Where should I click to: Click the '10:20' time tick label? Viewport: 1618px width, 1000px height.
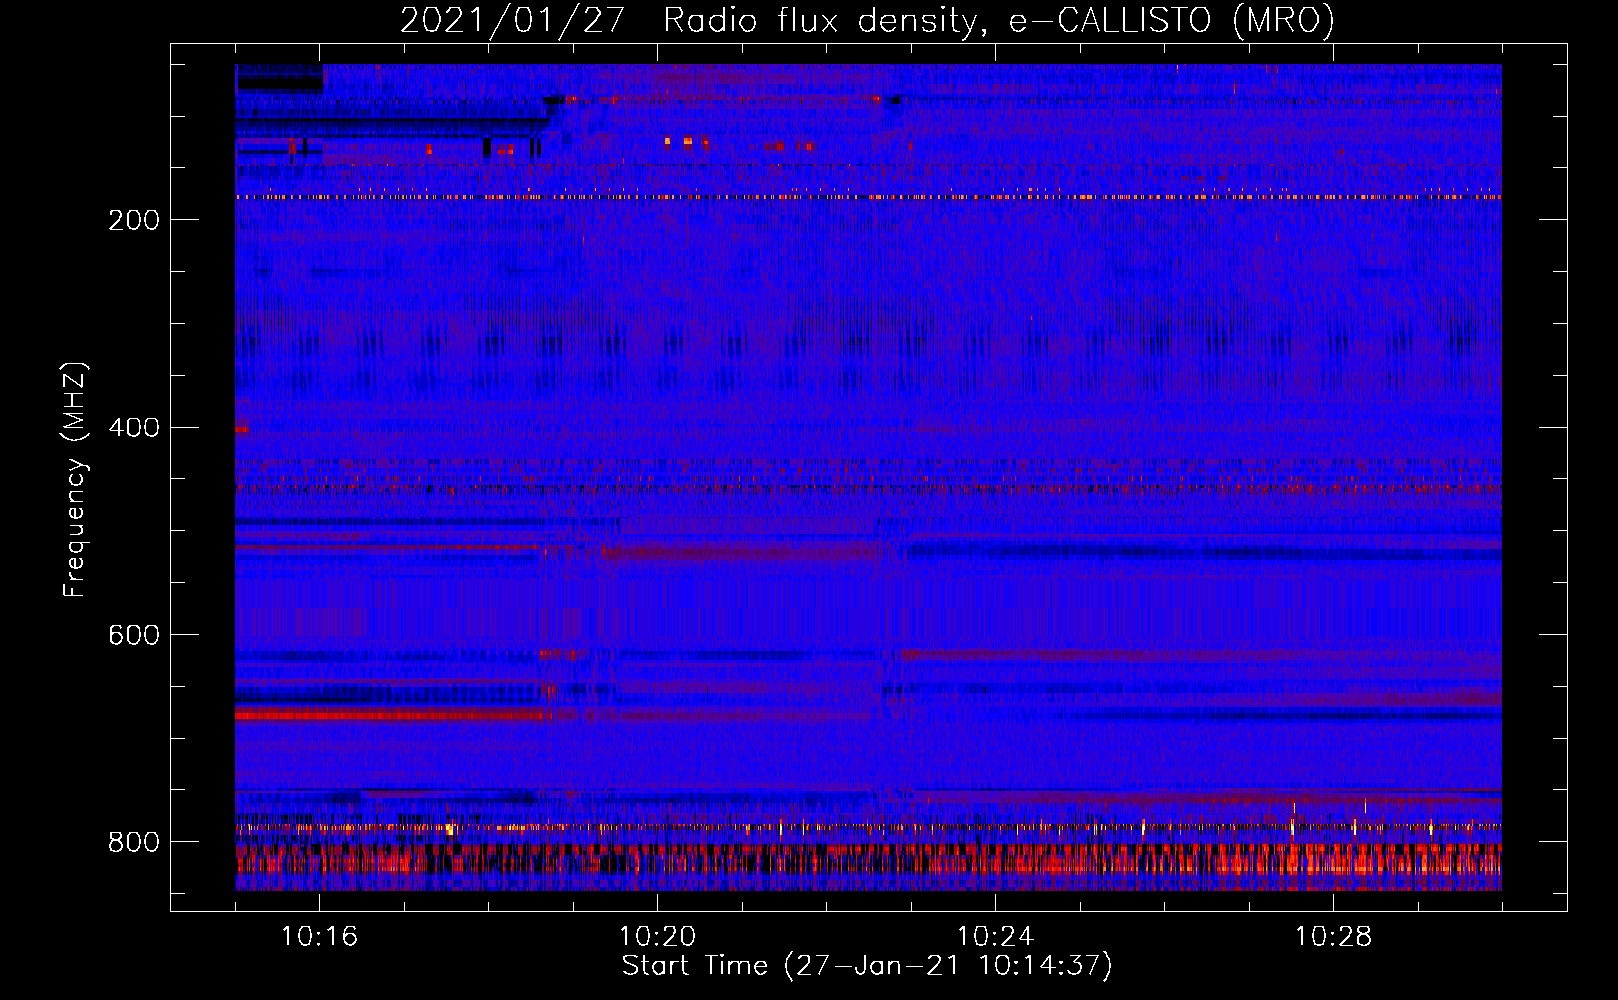(x=658, y=937)
